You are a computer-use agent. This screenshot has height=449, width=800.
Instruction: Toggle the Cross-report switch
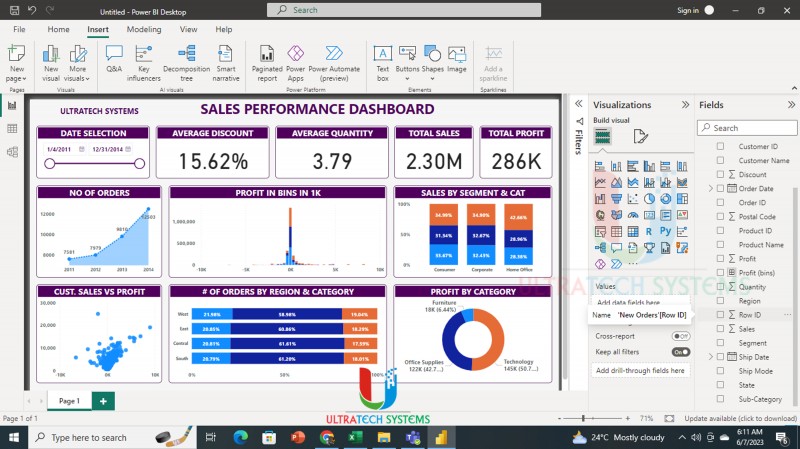tap(681, 336)
